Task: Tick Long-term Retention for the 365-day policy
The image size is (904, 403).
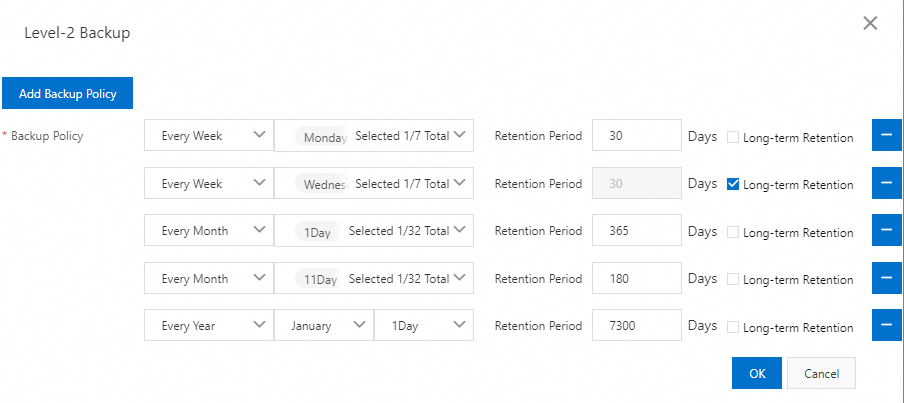Action: point(733,232)
